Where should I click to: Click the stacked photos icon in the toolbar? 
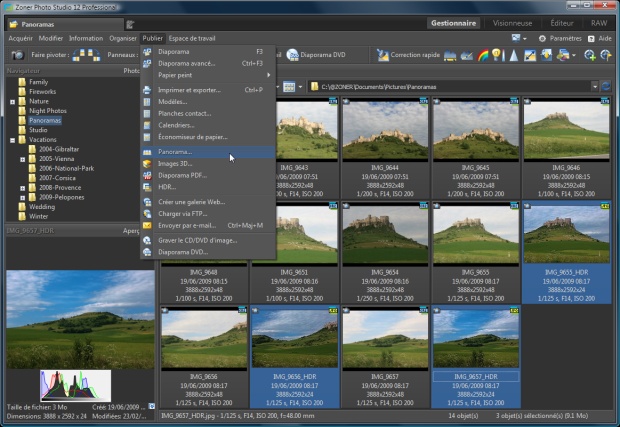coord(563,55)
